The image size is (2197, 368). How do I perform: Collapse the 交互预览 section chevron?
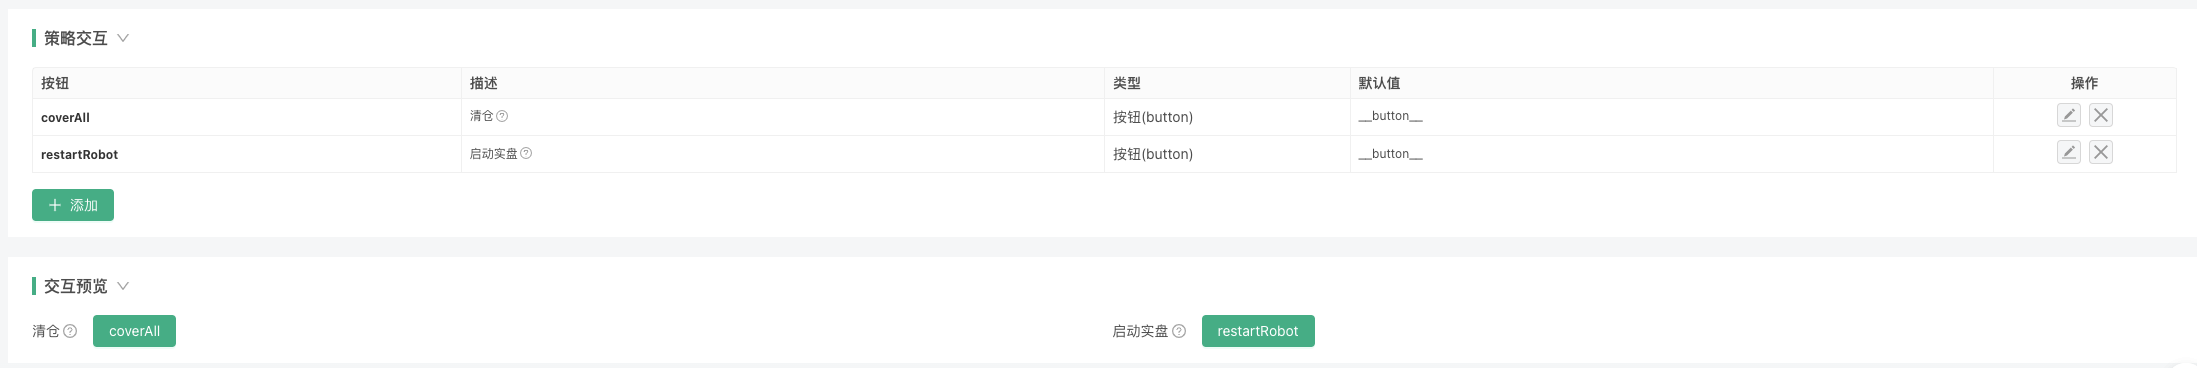point(123,286)
